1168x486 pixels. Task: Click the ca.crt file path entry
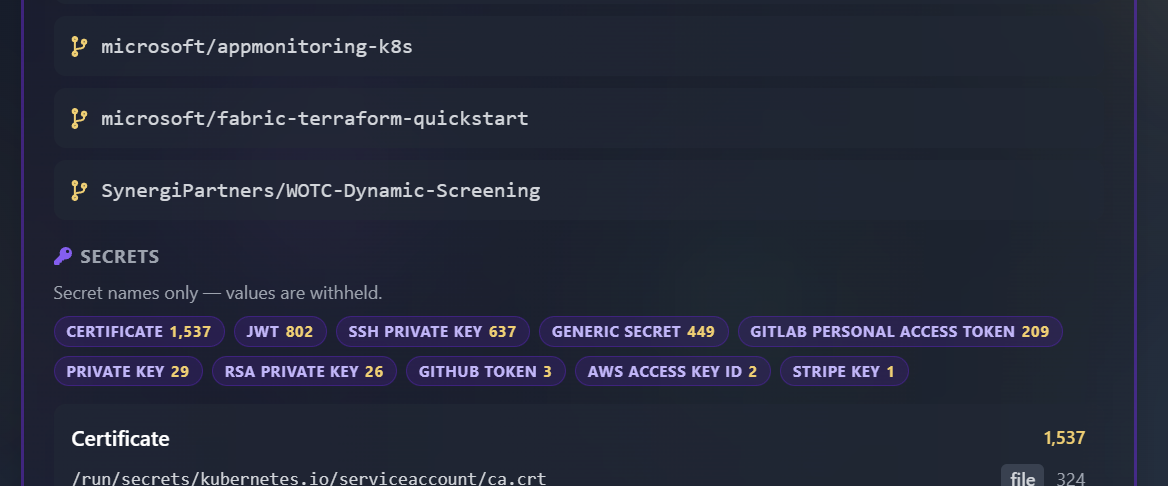coord(309,478)
